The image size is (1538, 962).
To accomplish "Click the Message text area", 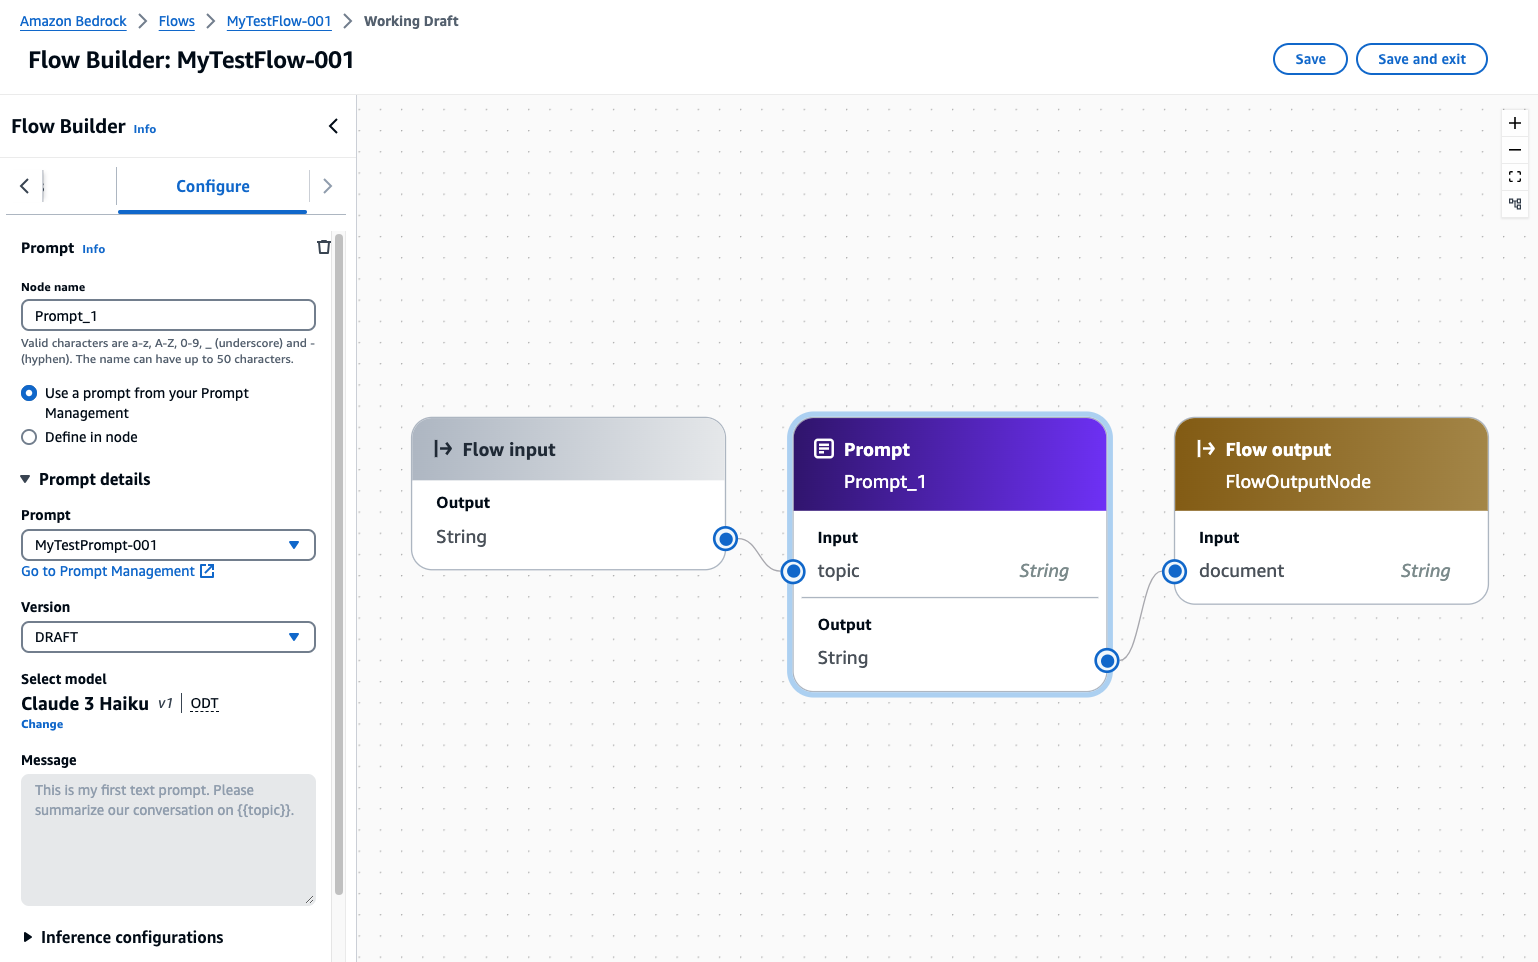I will (168, 840).
